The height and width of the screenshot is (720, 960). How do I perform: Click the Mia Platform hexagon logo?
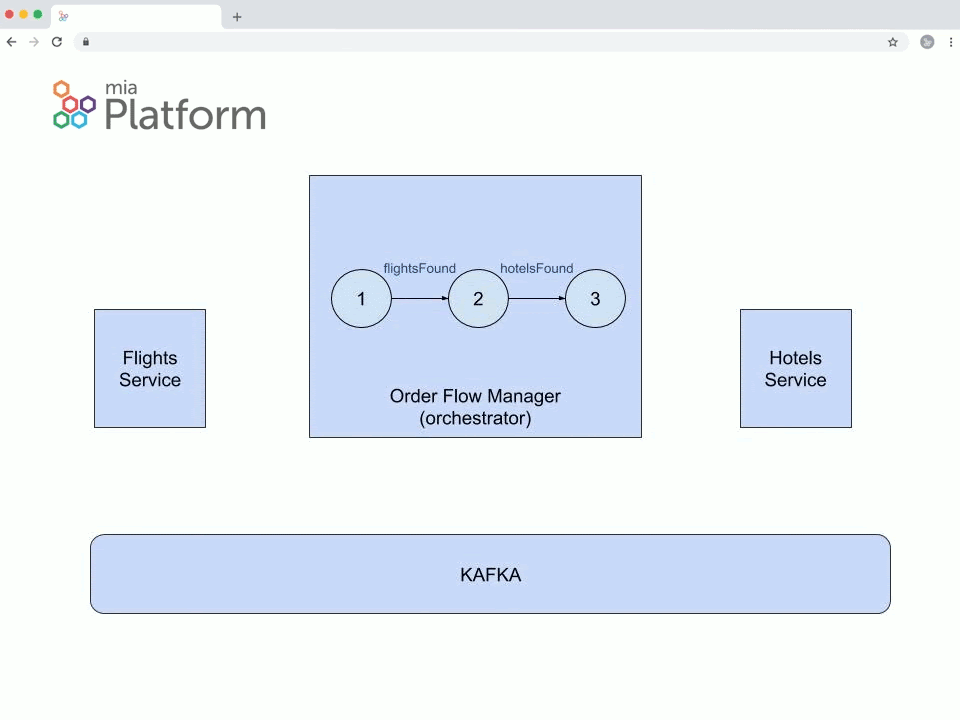tap(70, 105)
